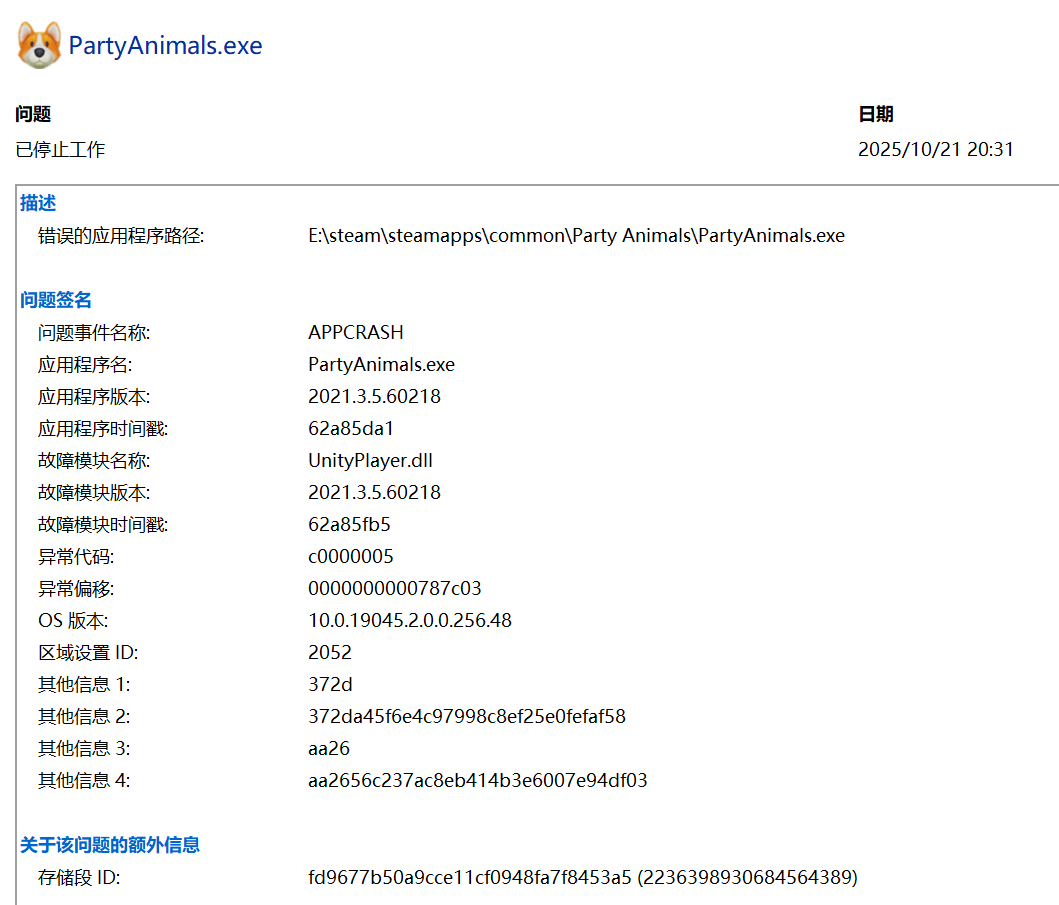Click exception offset value 0000000000787c03
The image size is (1059, 905).
click(x=395, y=588)
